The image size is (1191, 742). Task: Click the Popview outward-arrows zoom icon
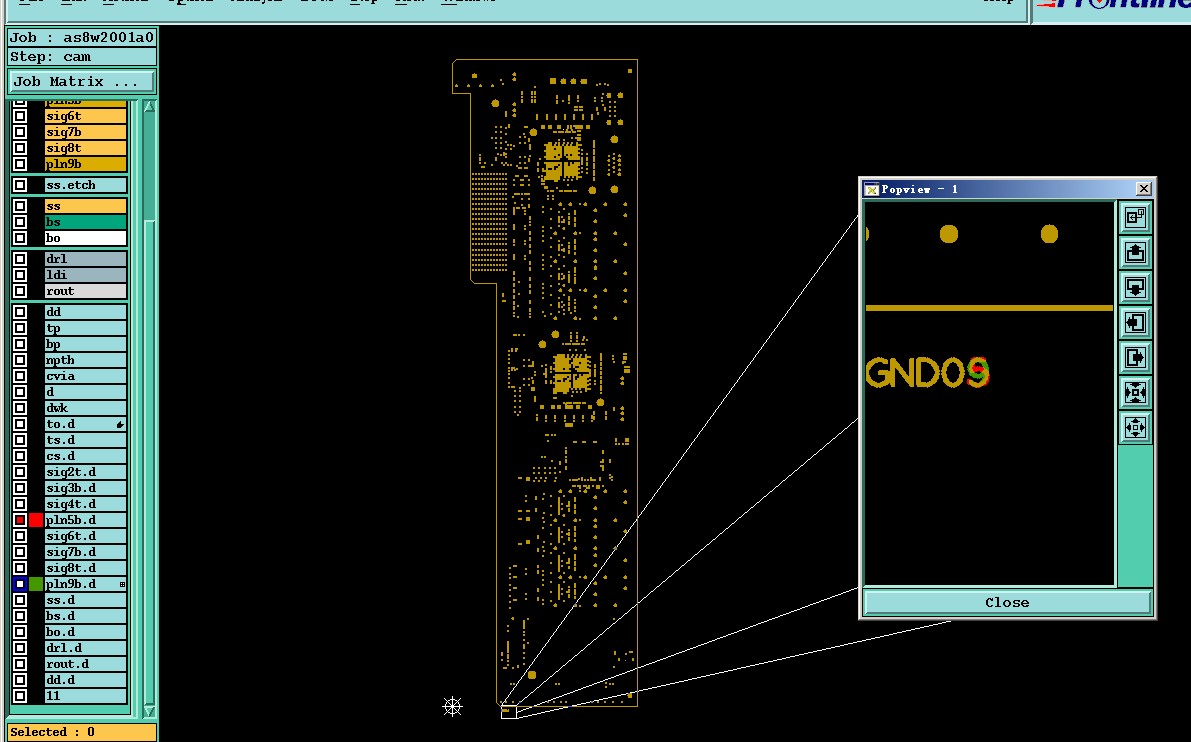pyautogui.click(x=1135, y=428)
